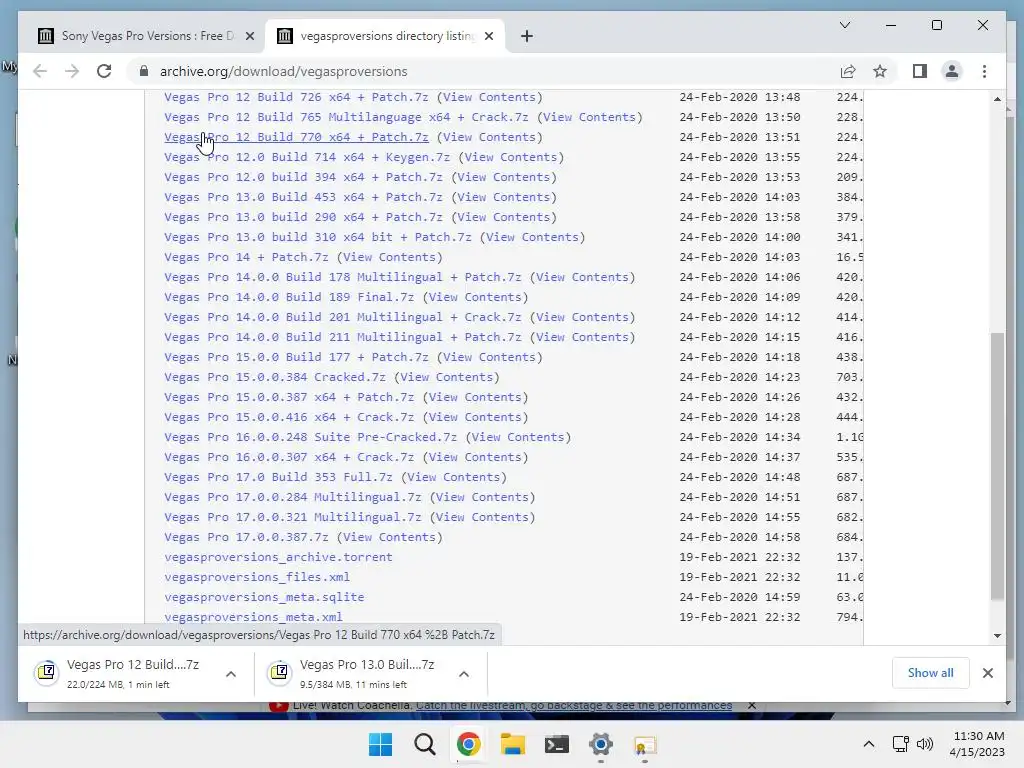Download Vegas Pro 14 + Patch.7z
1024x768 pixels.
click(246, 257)
